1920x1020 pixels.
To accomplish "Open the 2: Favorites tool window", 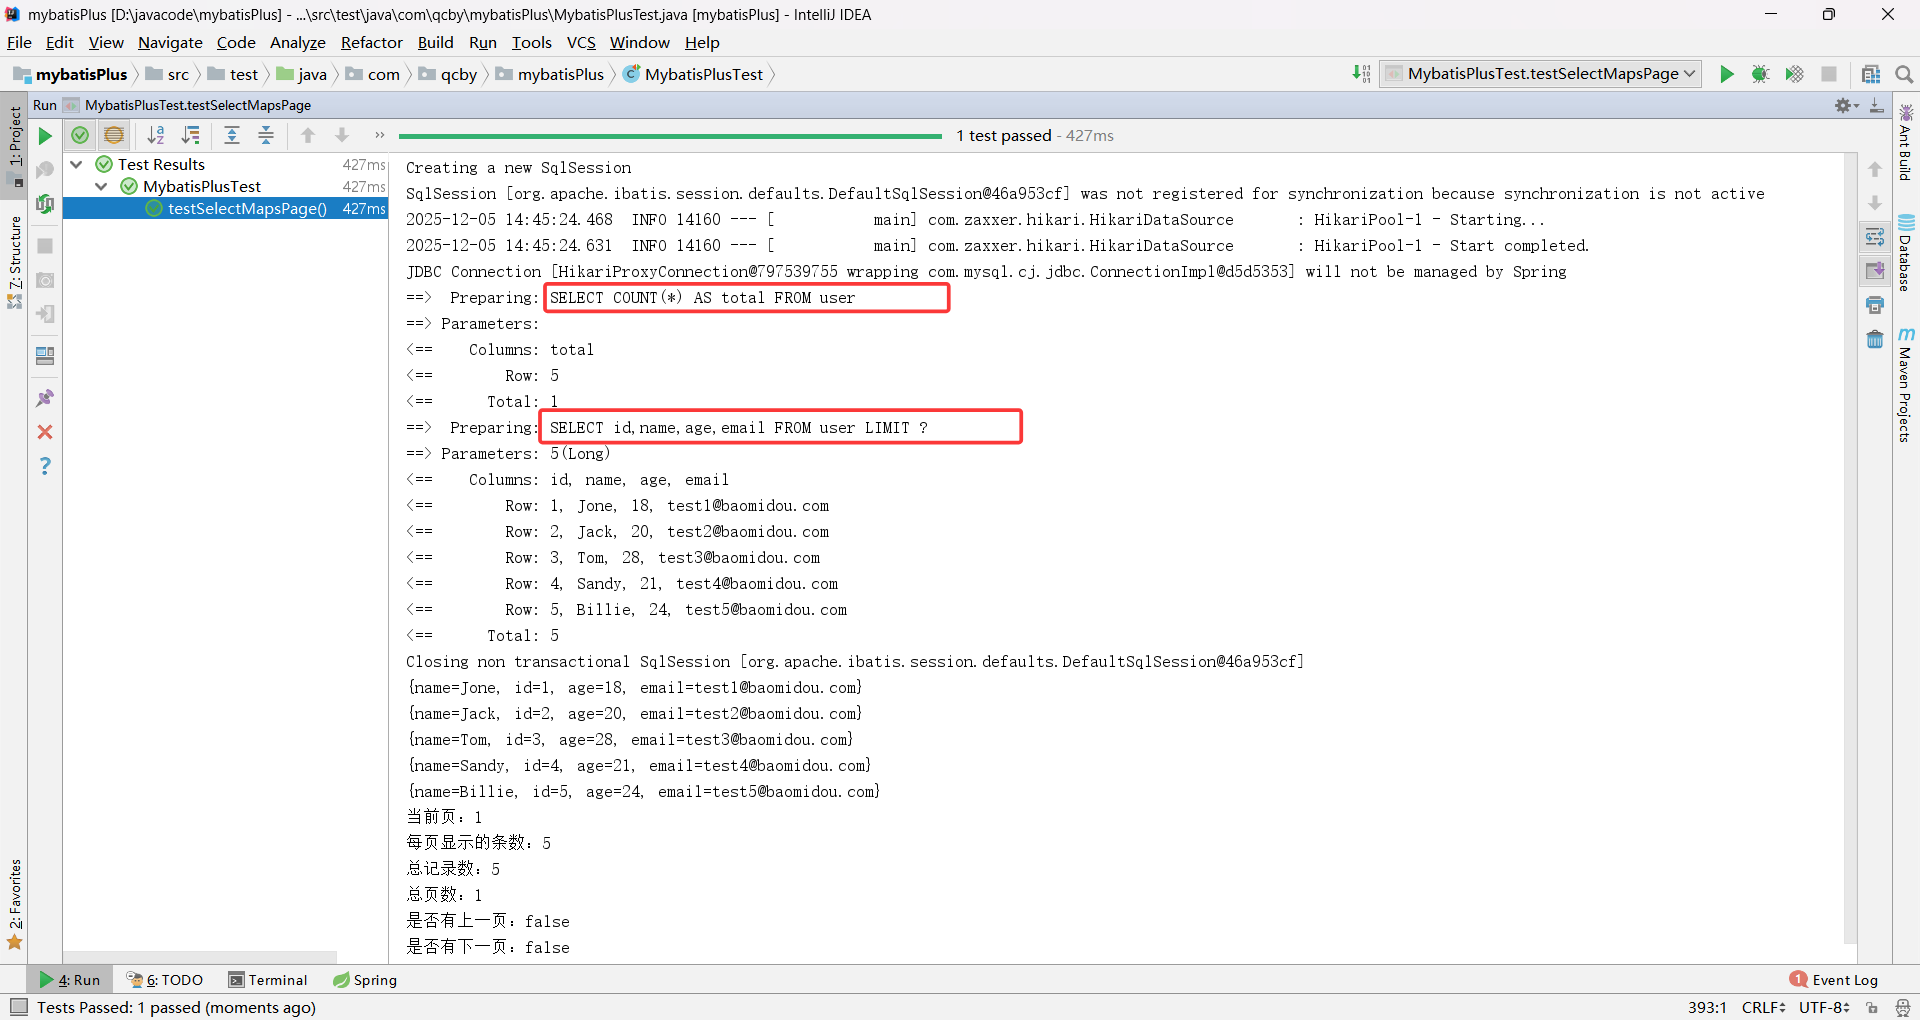I will pyautogui.click(x=14, y=905).
